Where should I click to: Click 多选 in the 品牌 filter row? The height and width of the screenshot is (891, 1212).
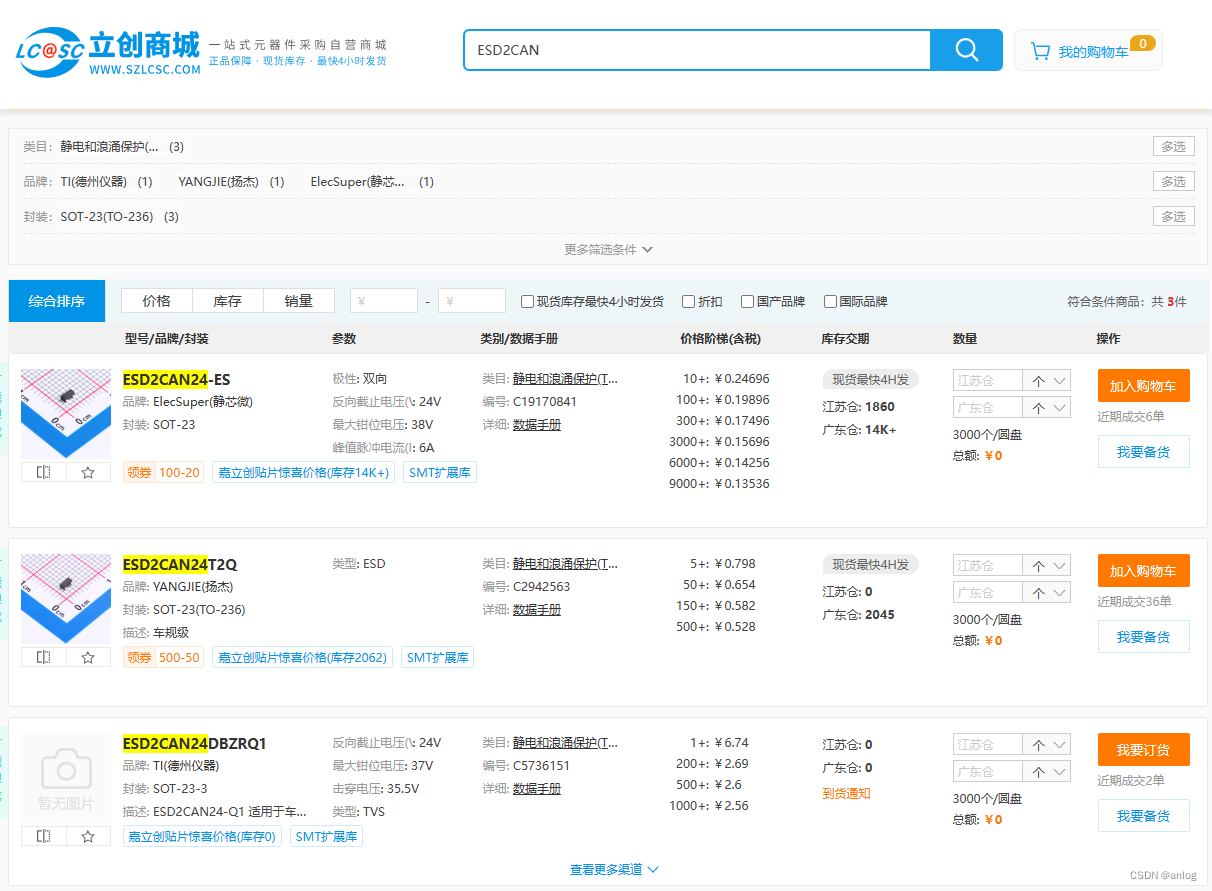[1173, 181]
